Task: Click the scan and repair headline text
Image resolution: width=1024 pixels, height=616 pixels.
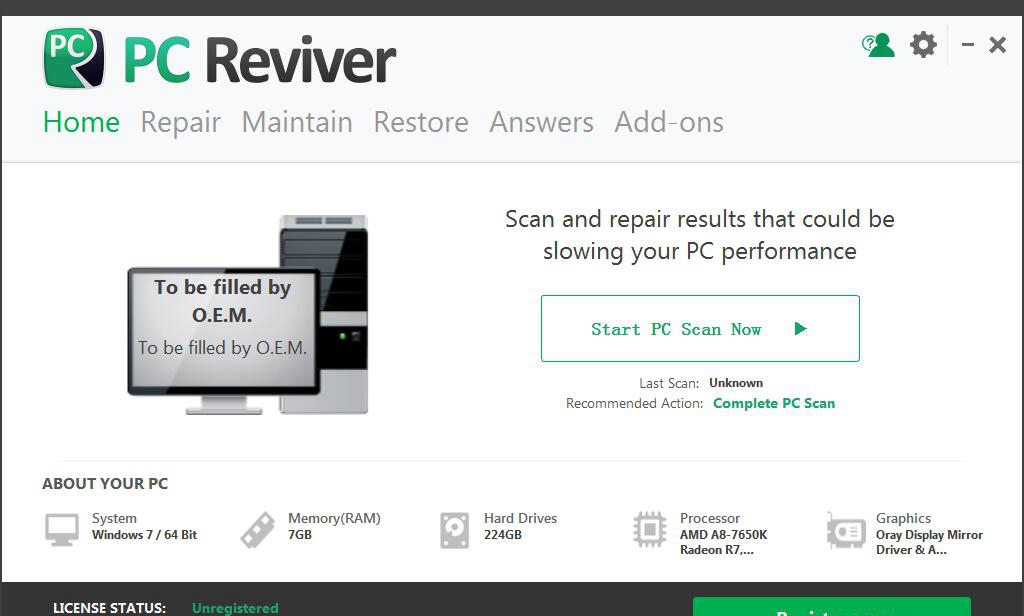Action: point(700,235)
